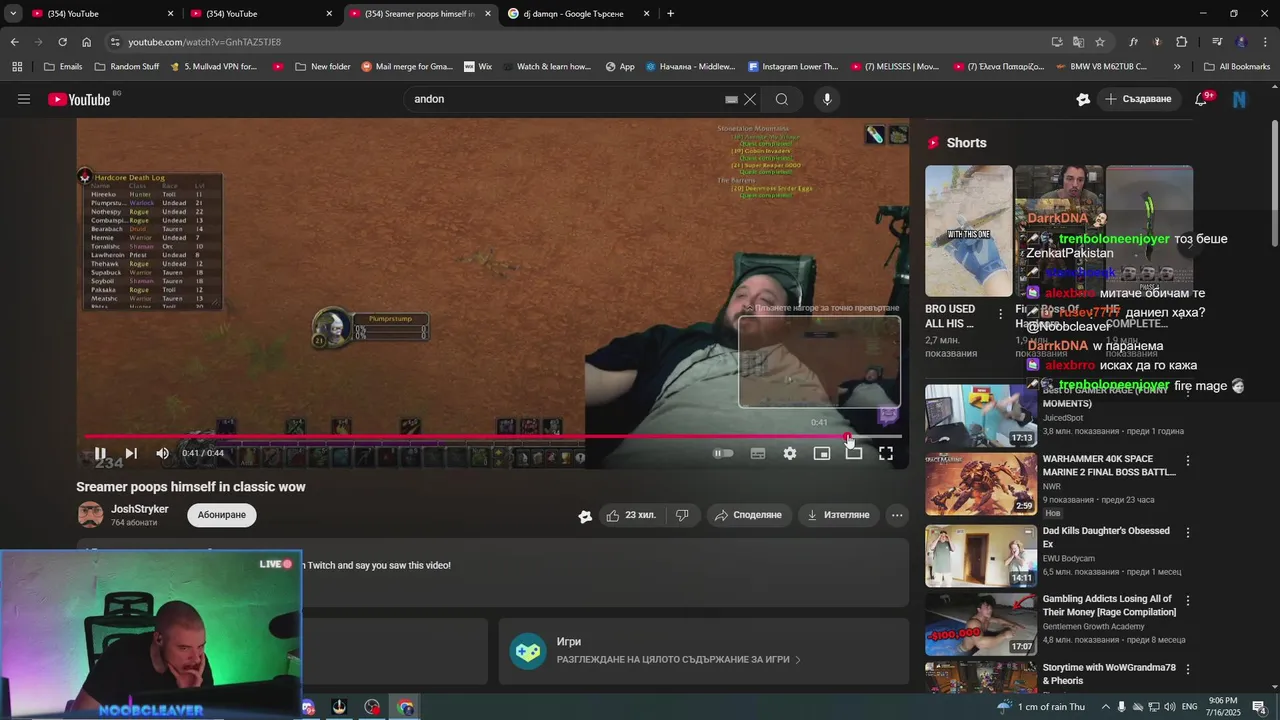This screenshot has height=720, width=1280.
Task: Switch to the first (354) YouTube tab
Action: pos(100,14)
